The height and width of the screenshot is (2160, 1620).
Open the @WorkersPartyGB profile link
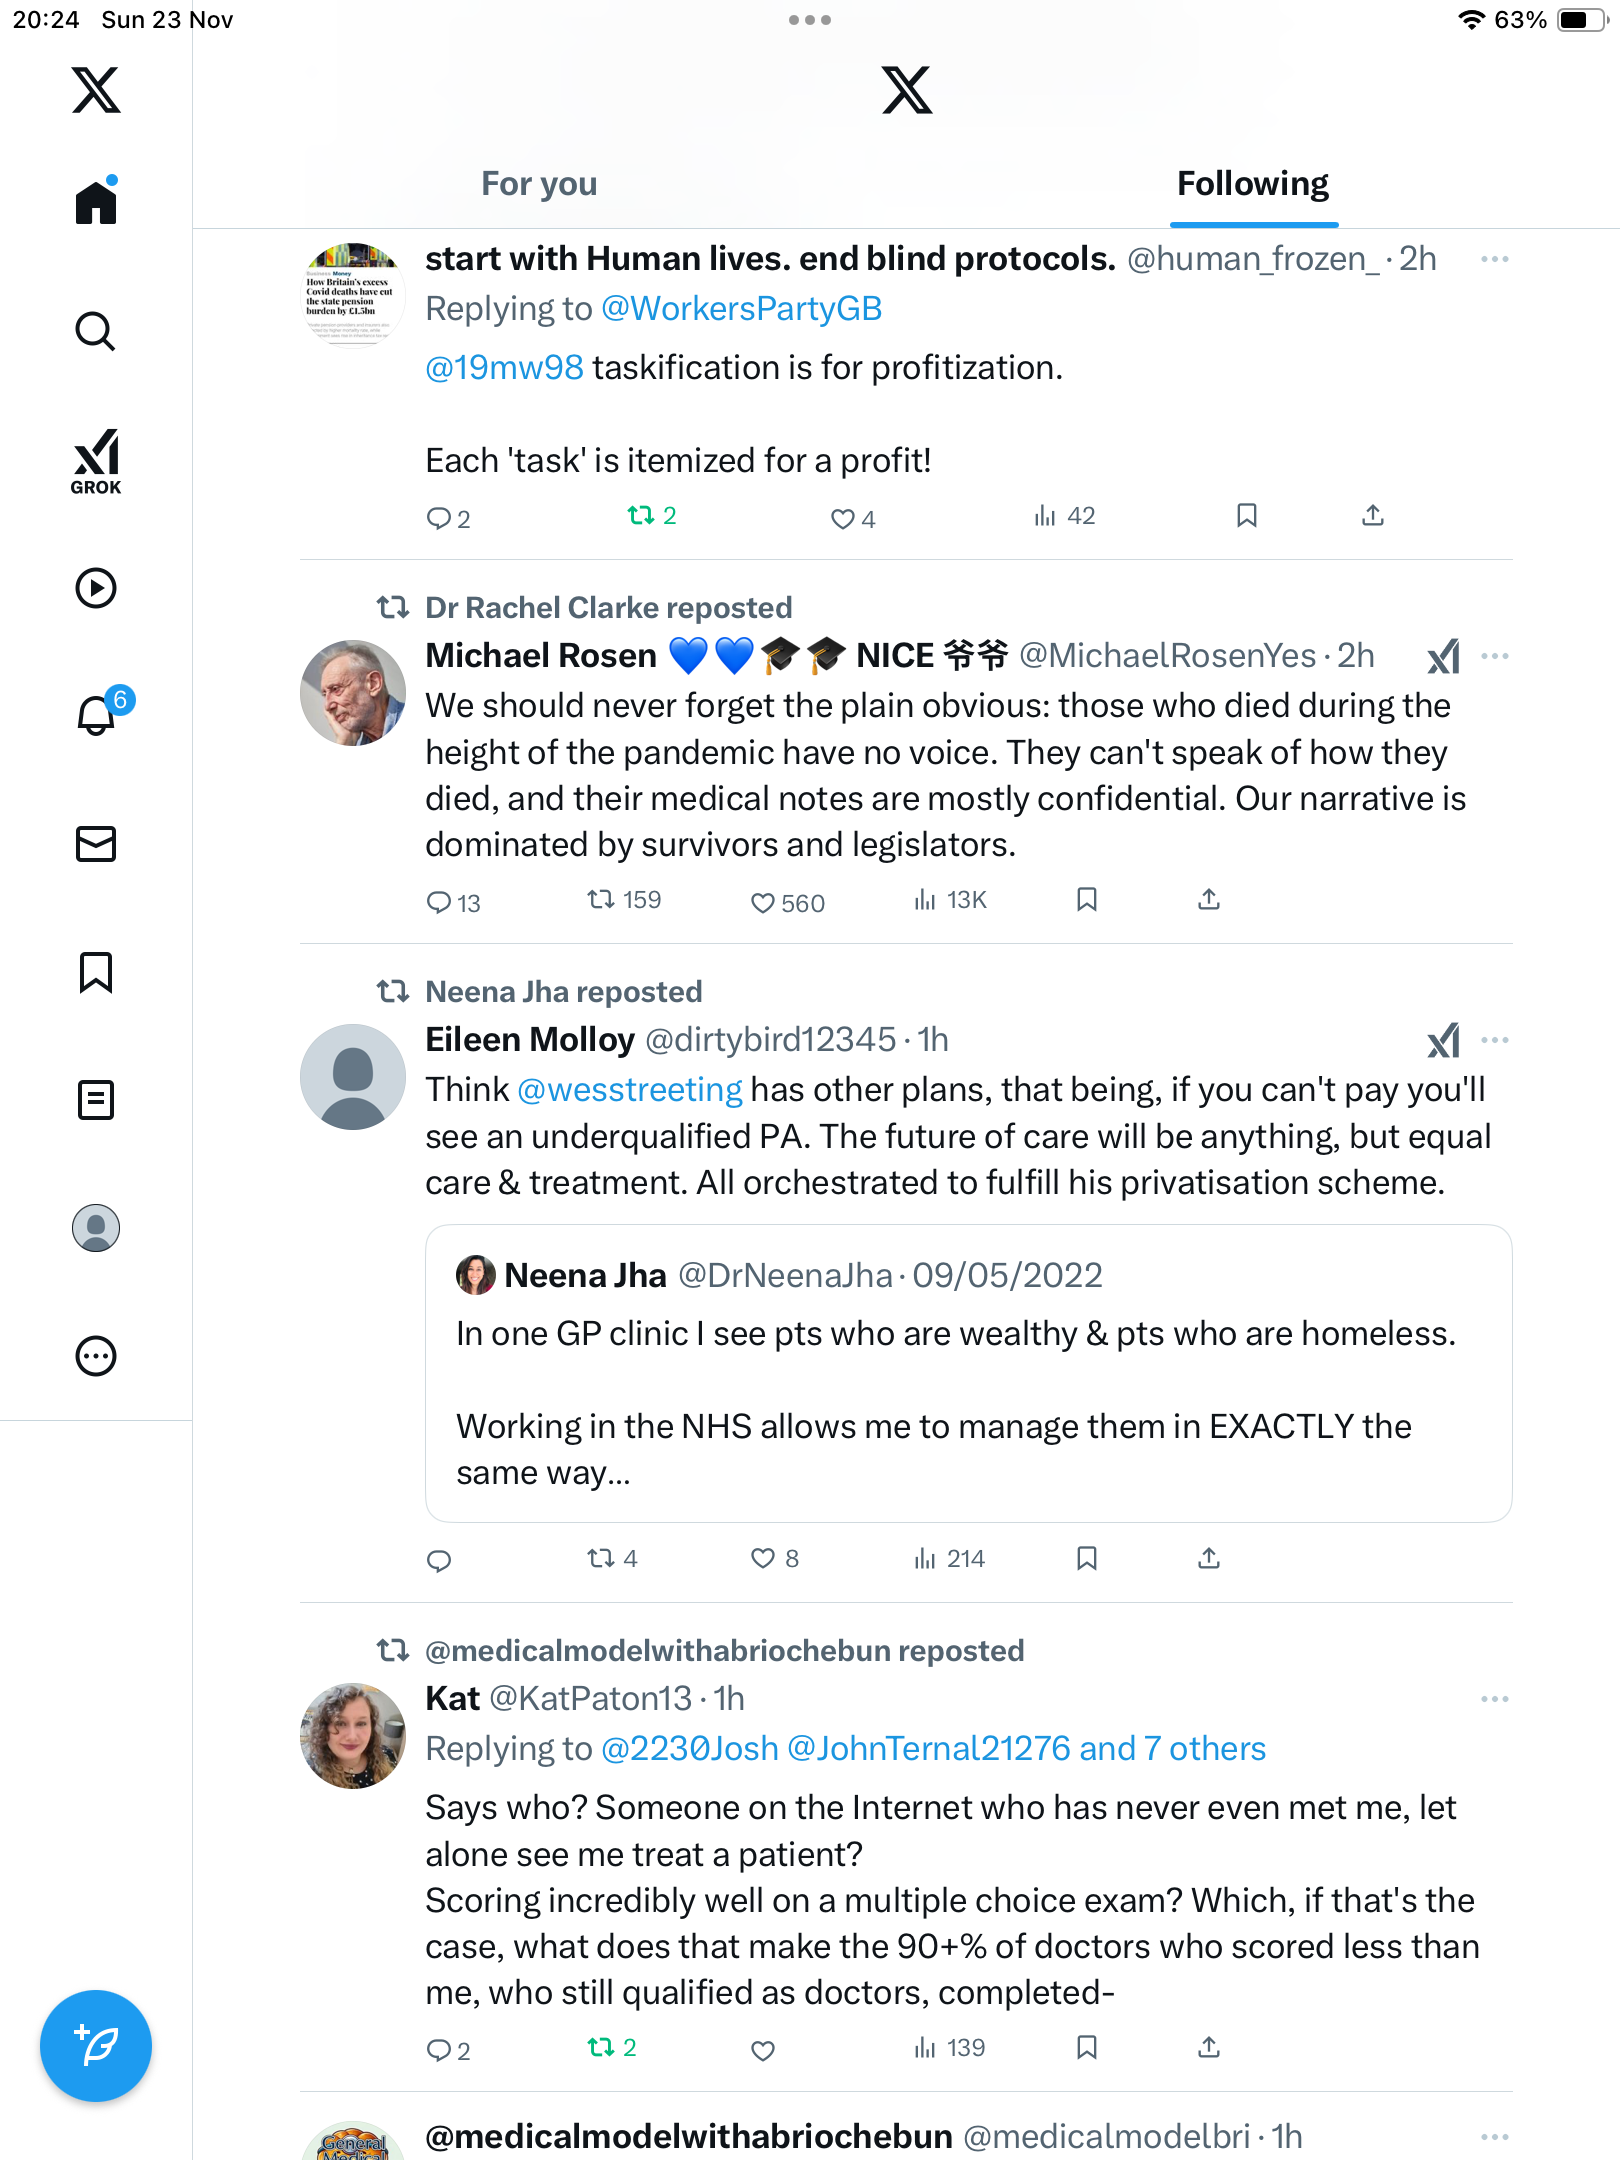[741, 309]
